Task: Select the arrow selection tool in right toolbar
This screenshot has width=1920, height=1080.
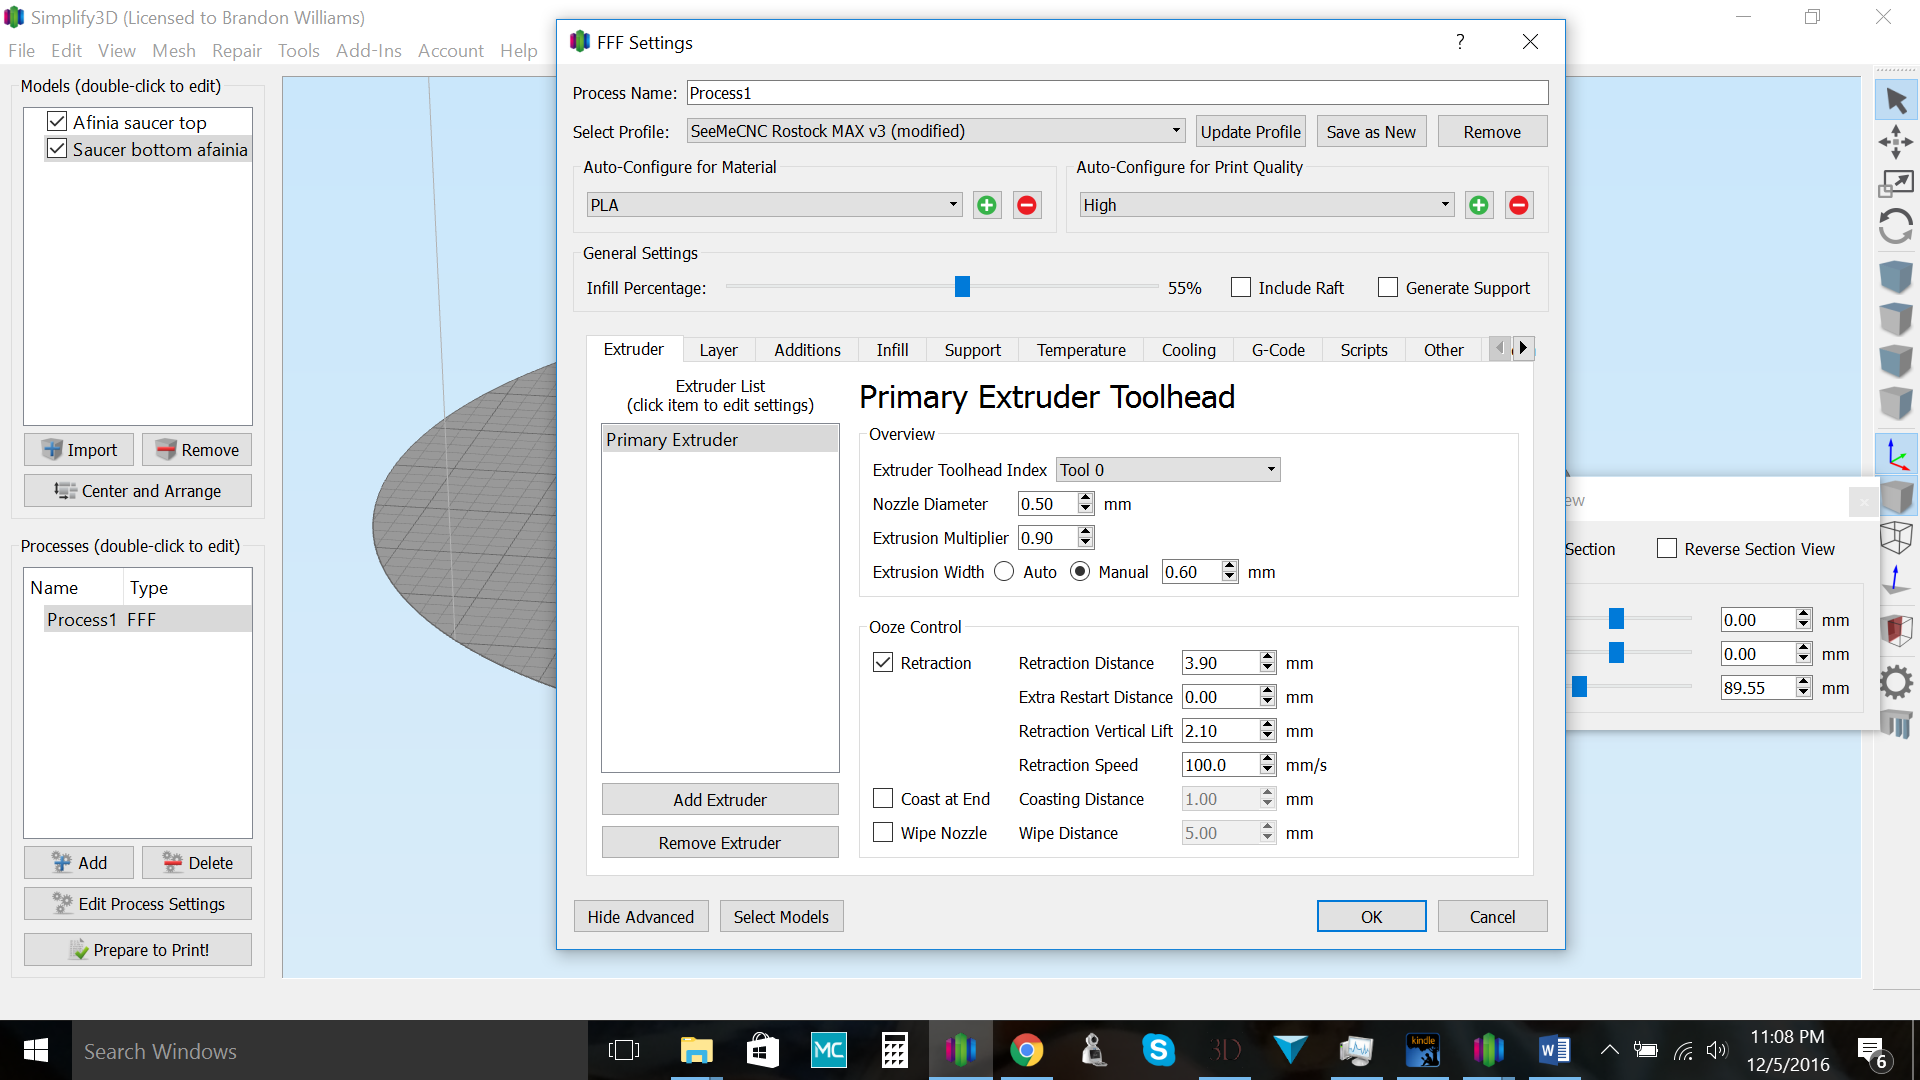Action: pos(1896,100)
